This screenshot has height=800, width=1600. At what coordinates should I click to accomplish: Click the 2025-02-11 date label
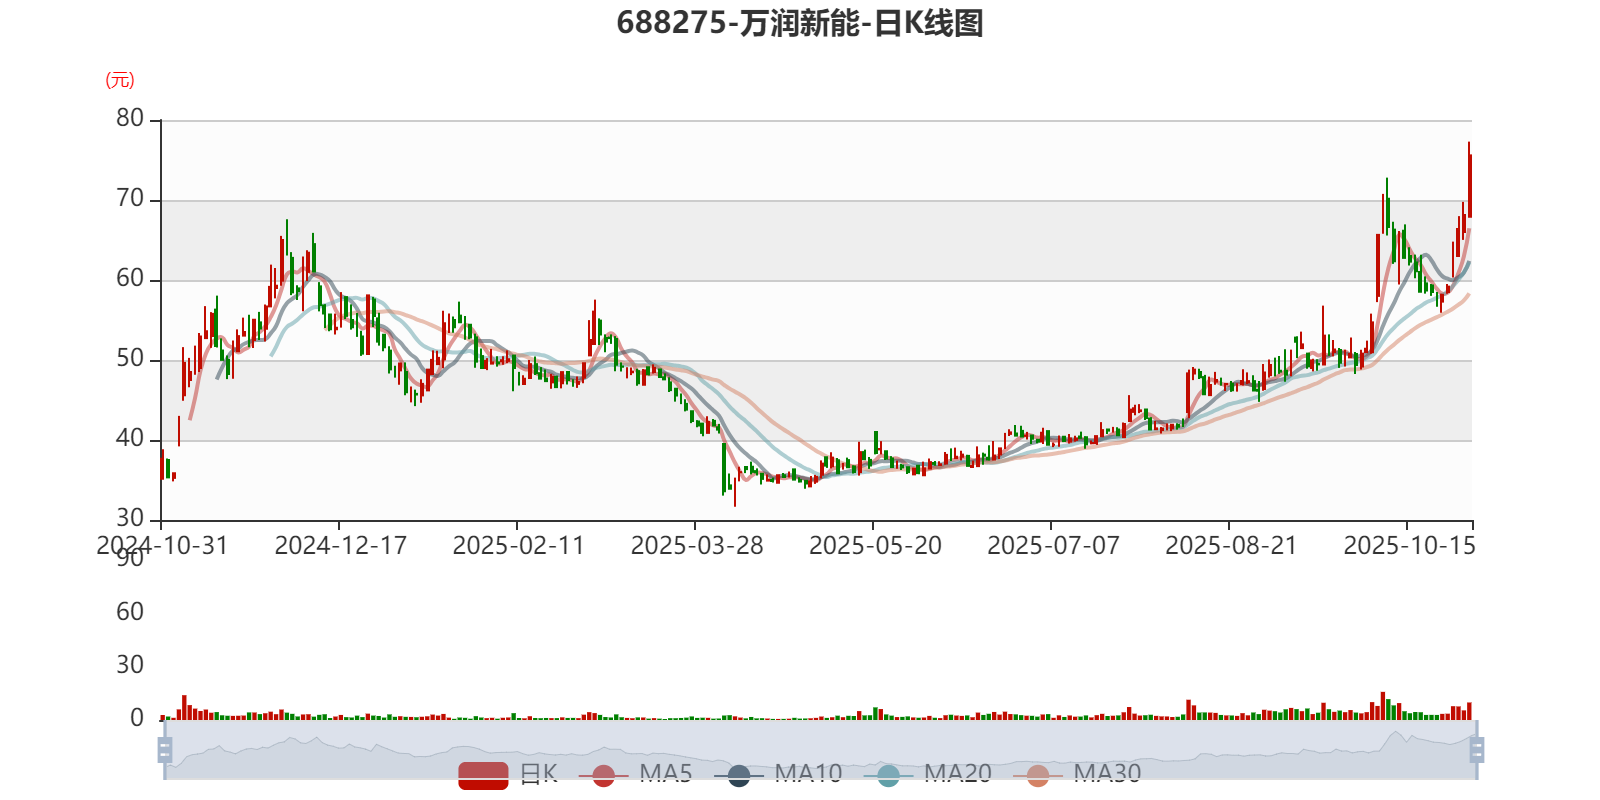pos(518,546)
